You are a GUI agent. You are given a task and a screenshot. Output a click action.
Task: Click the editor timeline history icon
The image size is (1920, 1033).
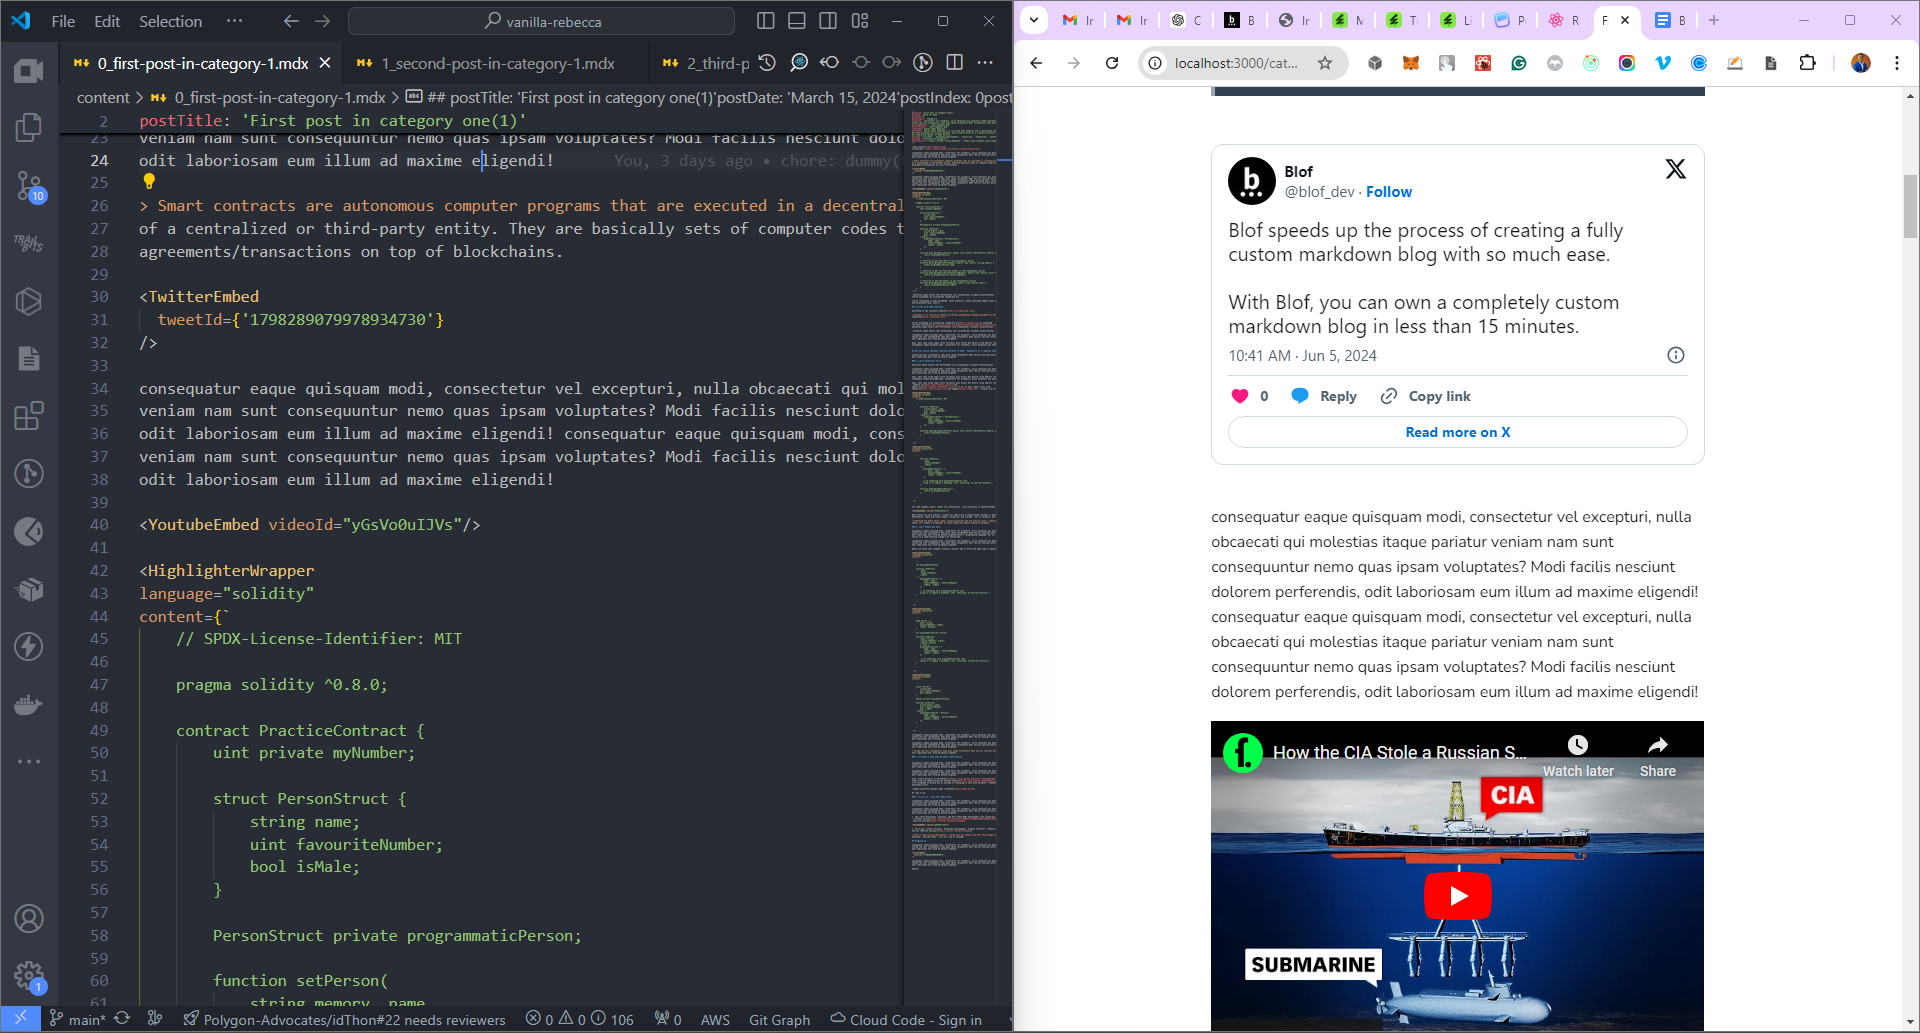click(767, 62)
